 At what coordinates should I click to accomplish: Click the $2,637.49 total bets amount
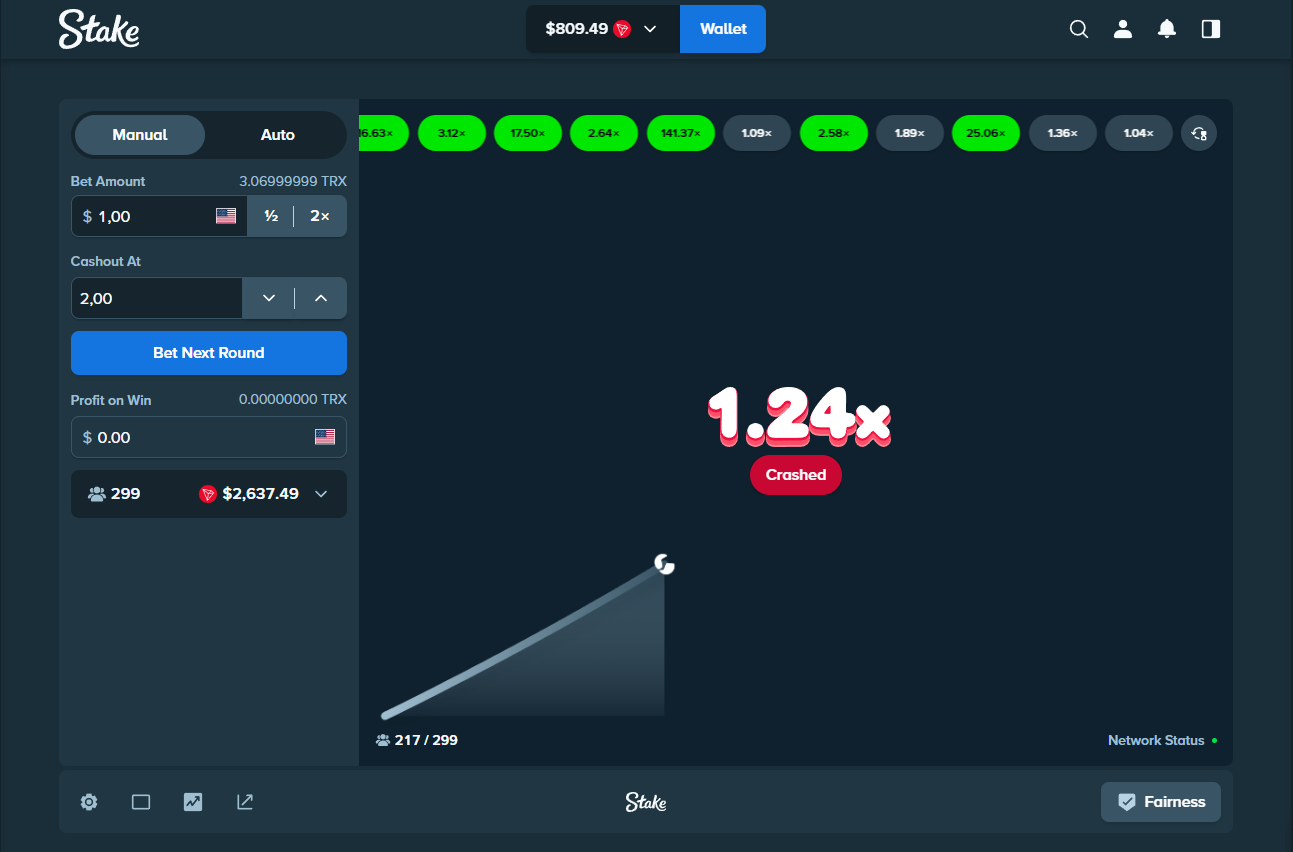click(x=261, y=494)
